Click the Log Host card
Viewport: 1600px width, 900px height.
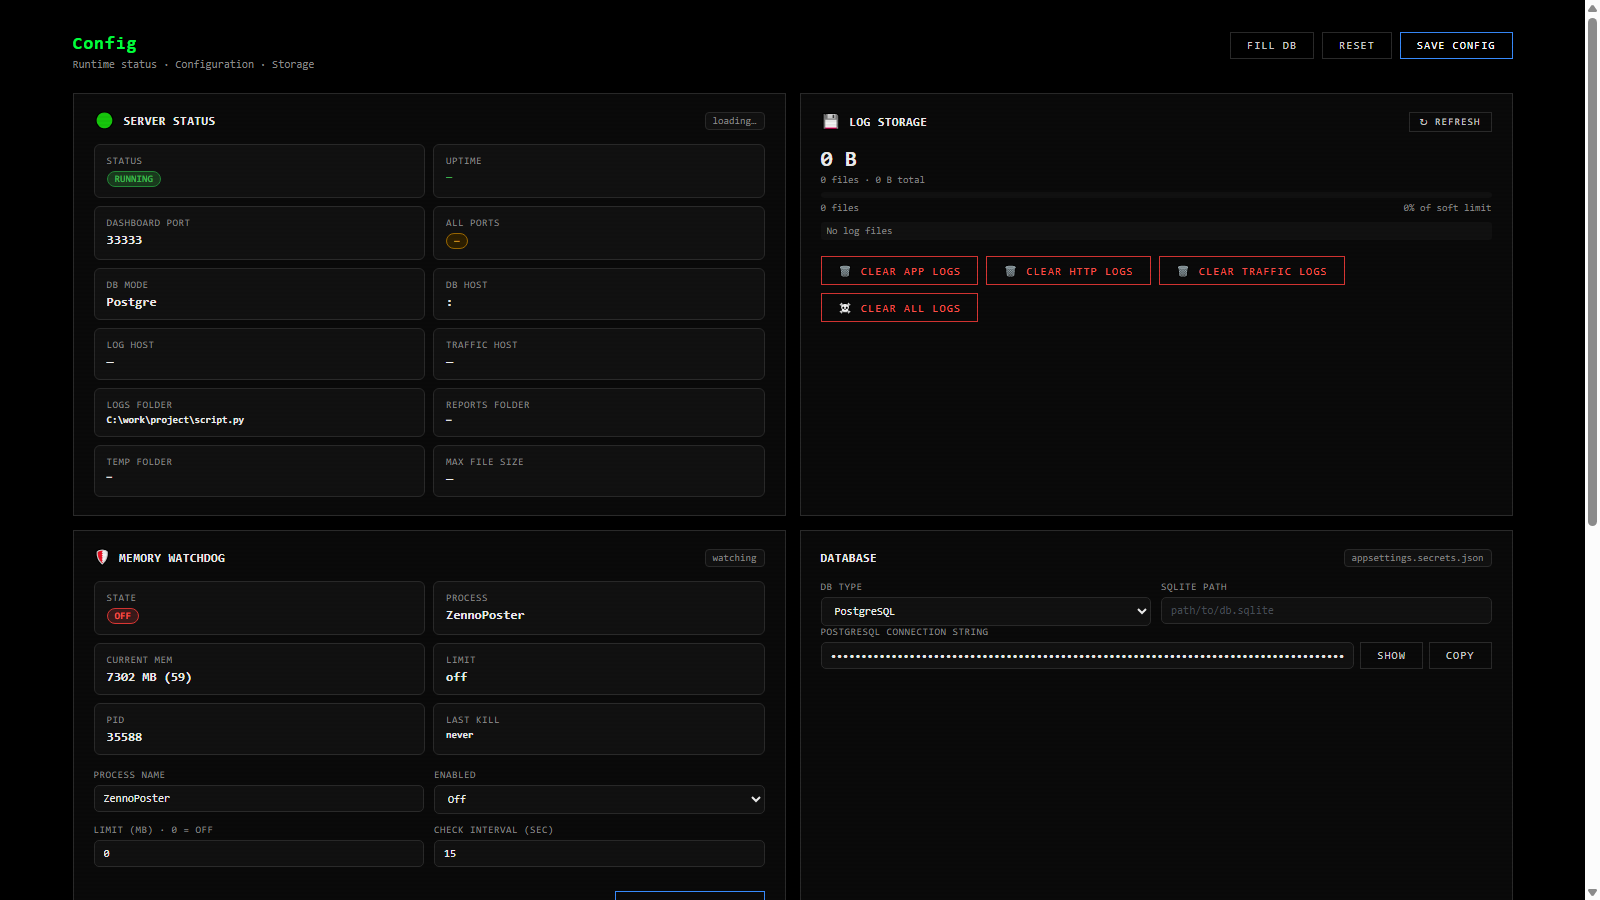[x=259, y=354]
